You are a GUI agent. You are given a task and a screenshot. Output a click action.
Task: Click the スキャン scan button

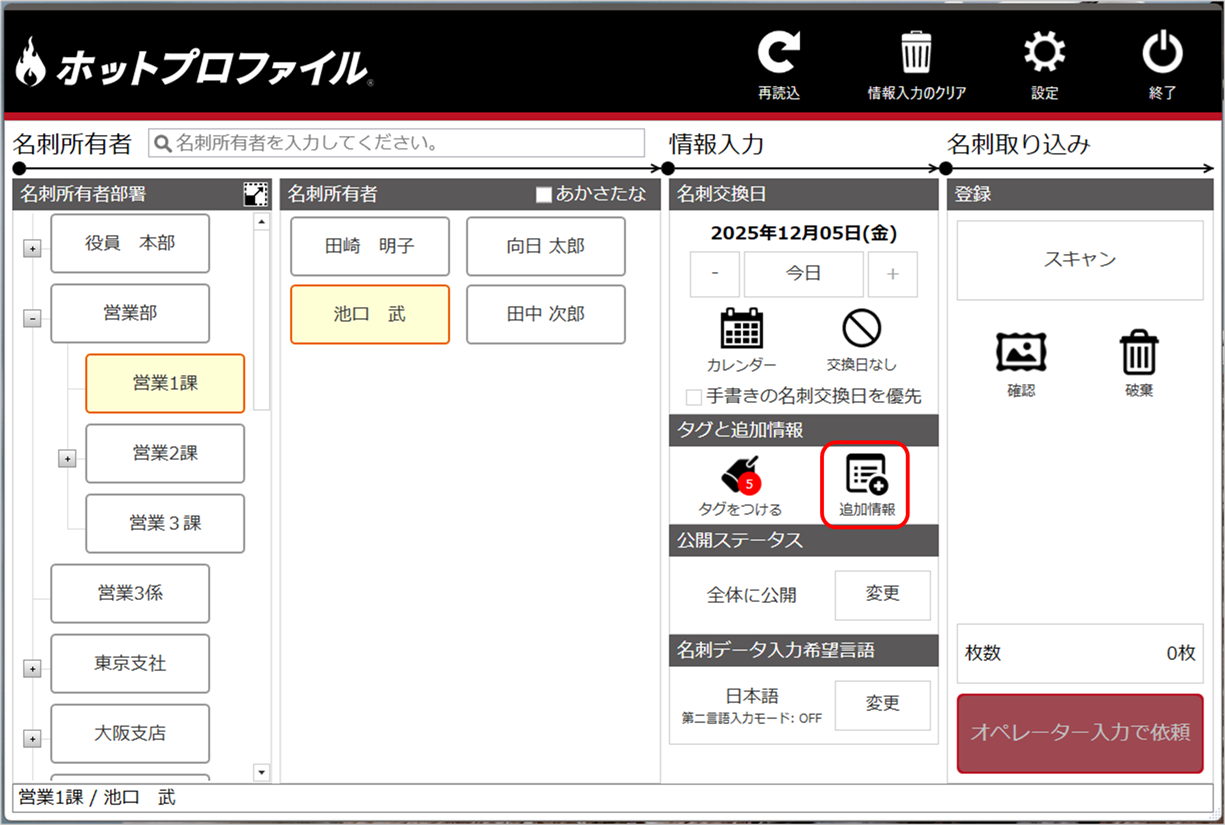point(1079,258)
